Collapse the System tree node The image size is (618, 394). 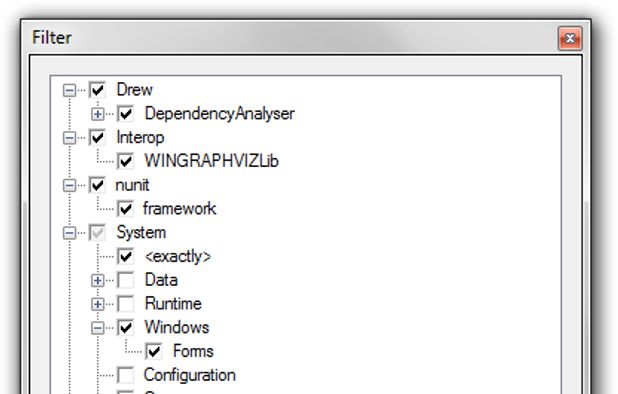69,233
